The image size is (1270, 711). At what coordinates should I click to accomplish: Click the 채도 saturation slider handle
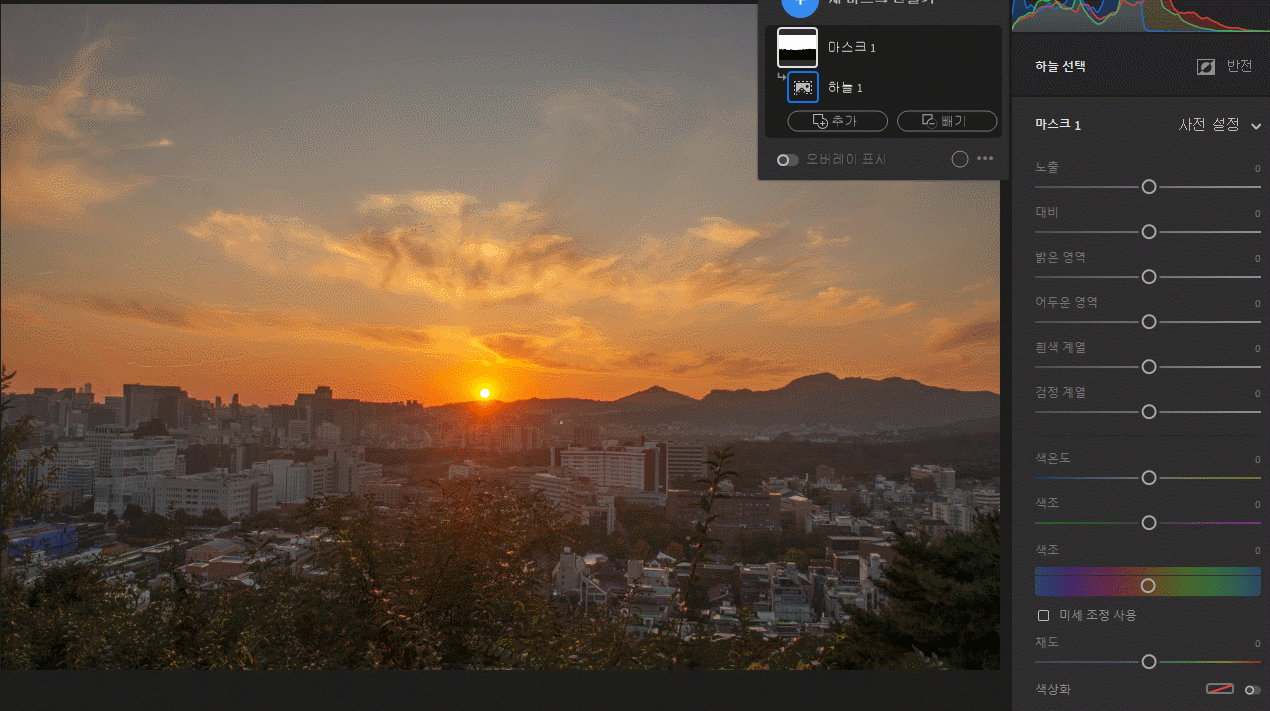click(x=1149, y=662)
